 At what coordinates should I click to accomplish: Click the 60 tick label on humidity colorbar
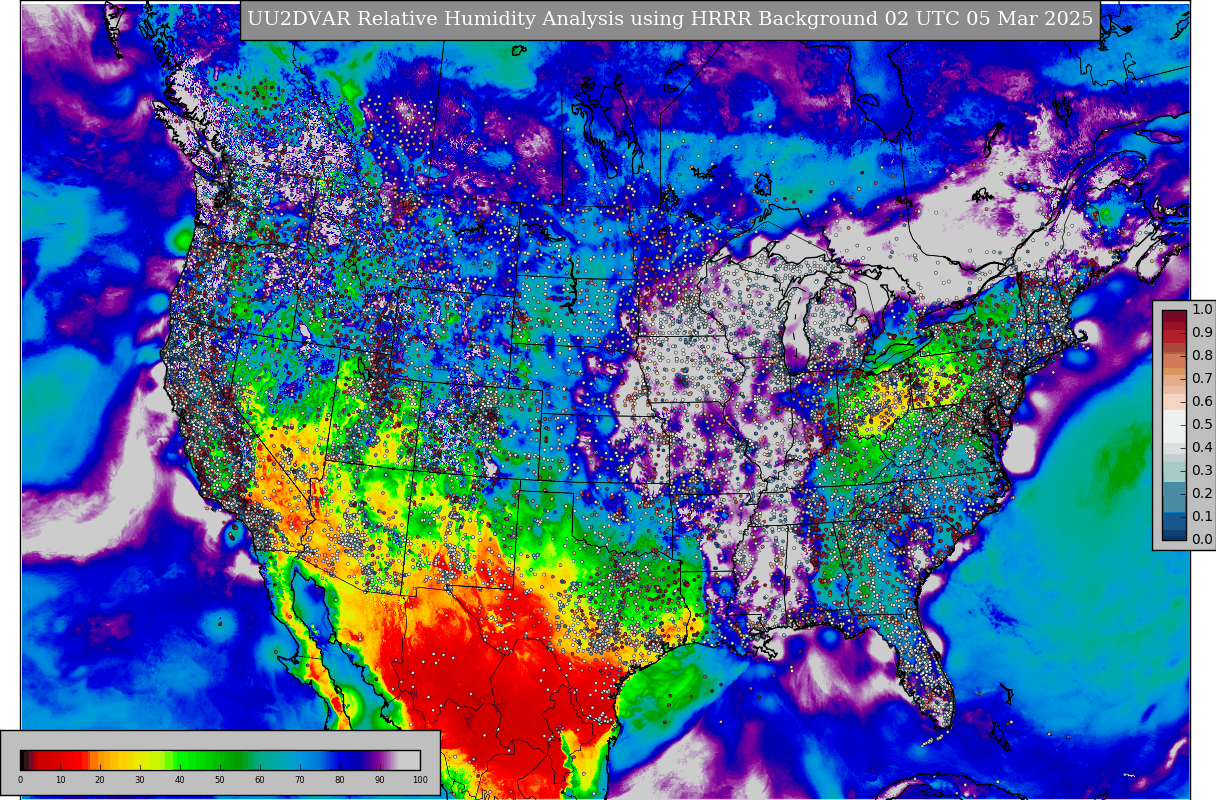tap(260, 780)
